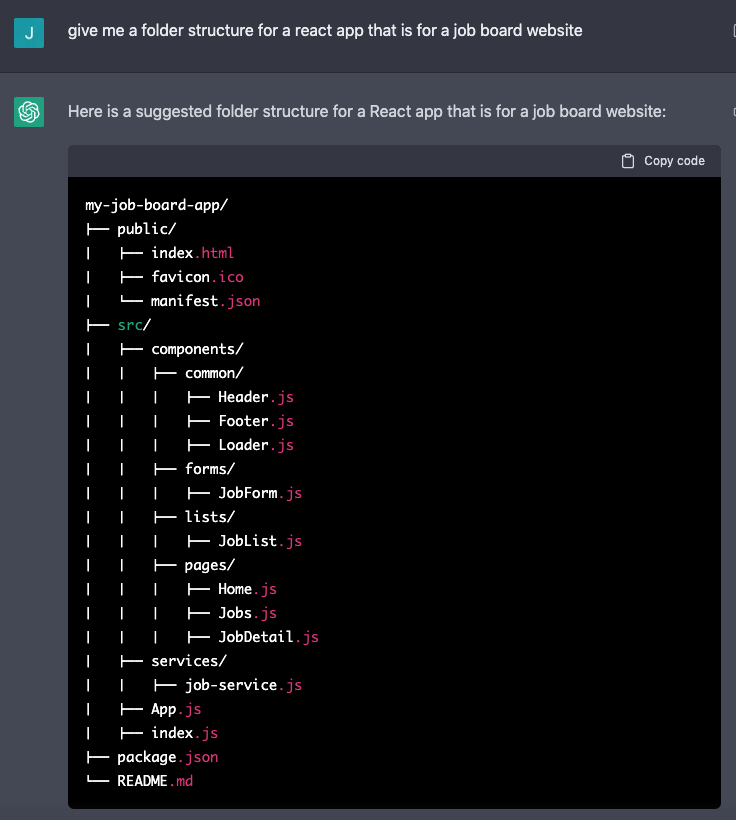Click the README.md entry
737x820 pixels.
tap(155, 781)
